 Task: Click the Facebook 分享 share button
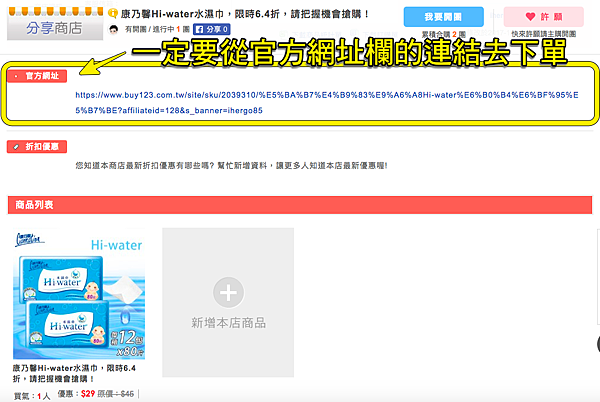point(211,29)
